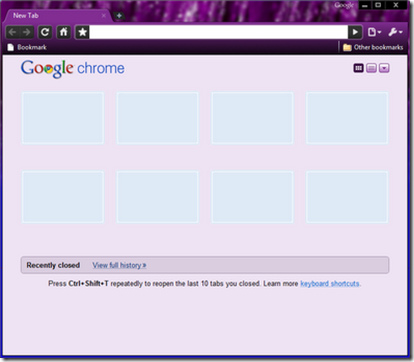
Task: Go forward with the forward arrow button
Action: click(27, 32)
